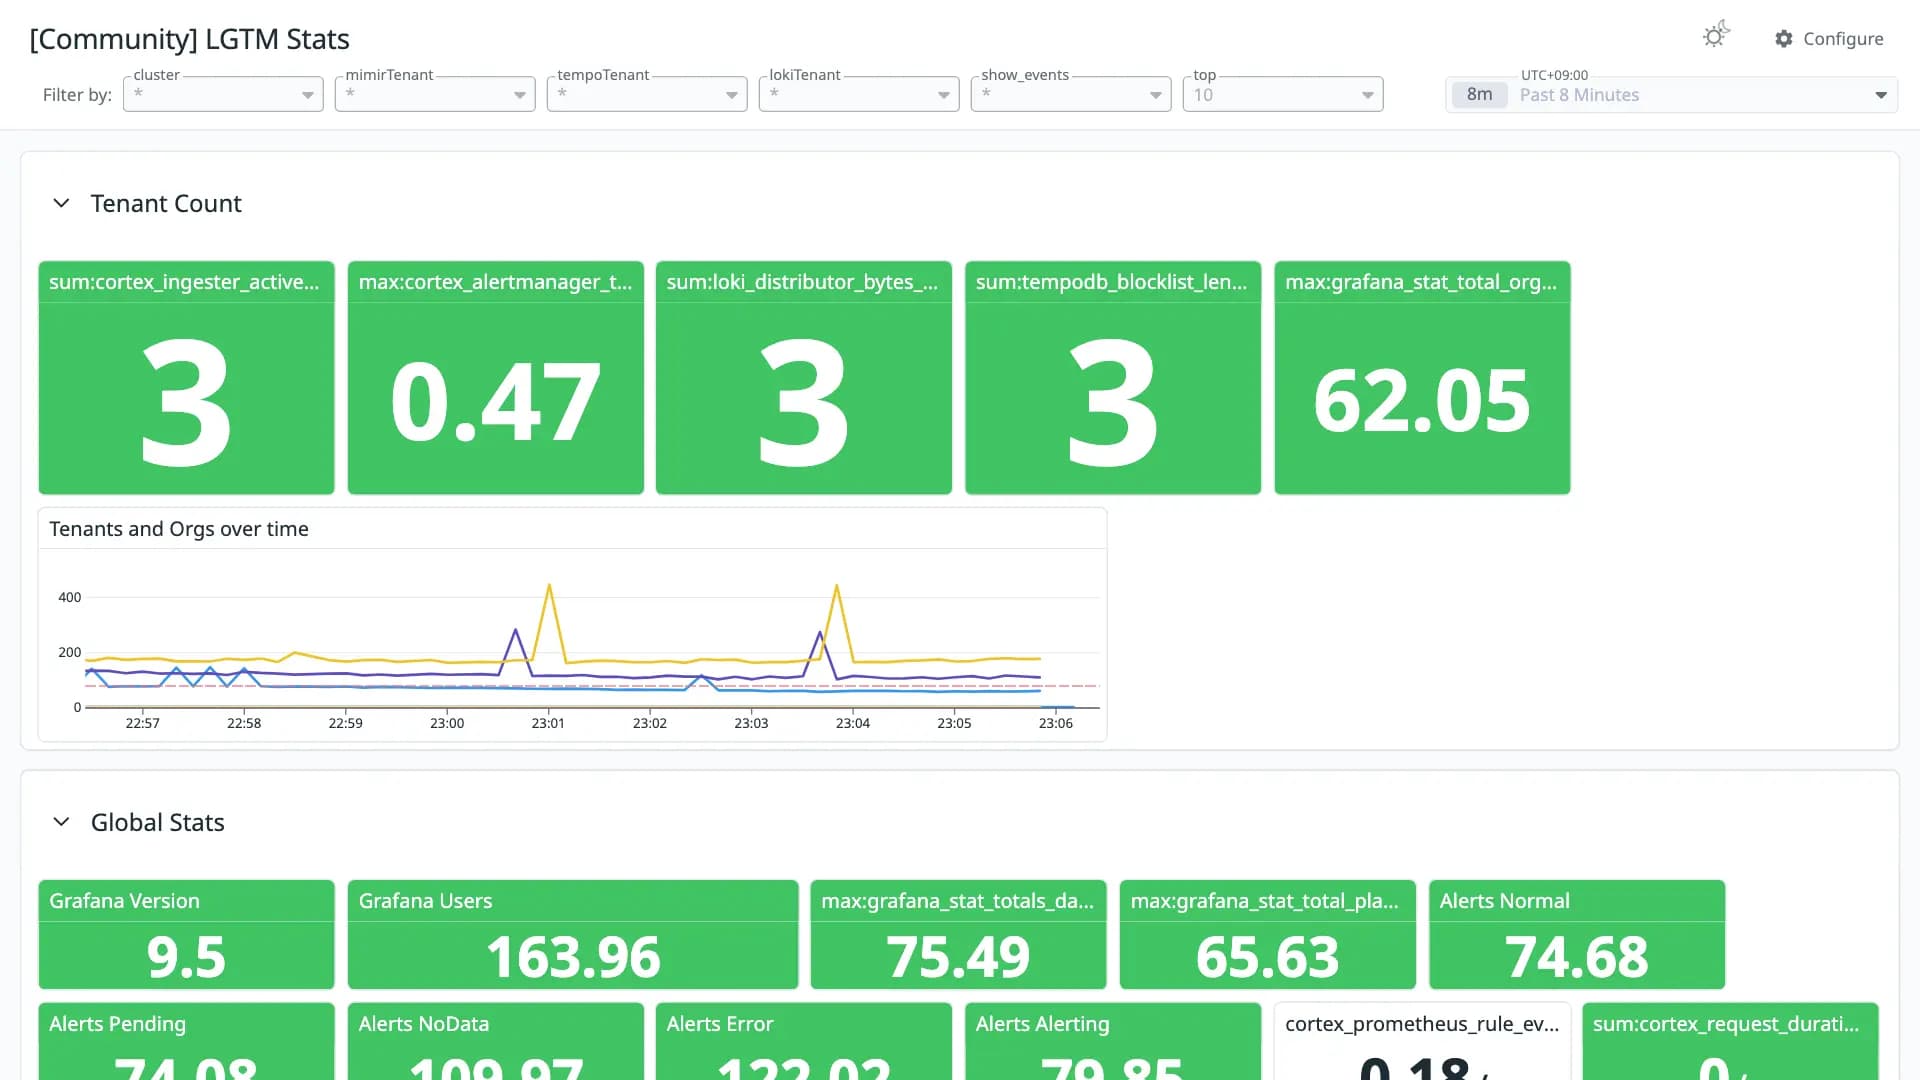Click the Grafana Version widget showing 9.5
Viewport: 1920px width, 1080px height.
[x=186, y=934]
